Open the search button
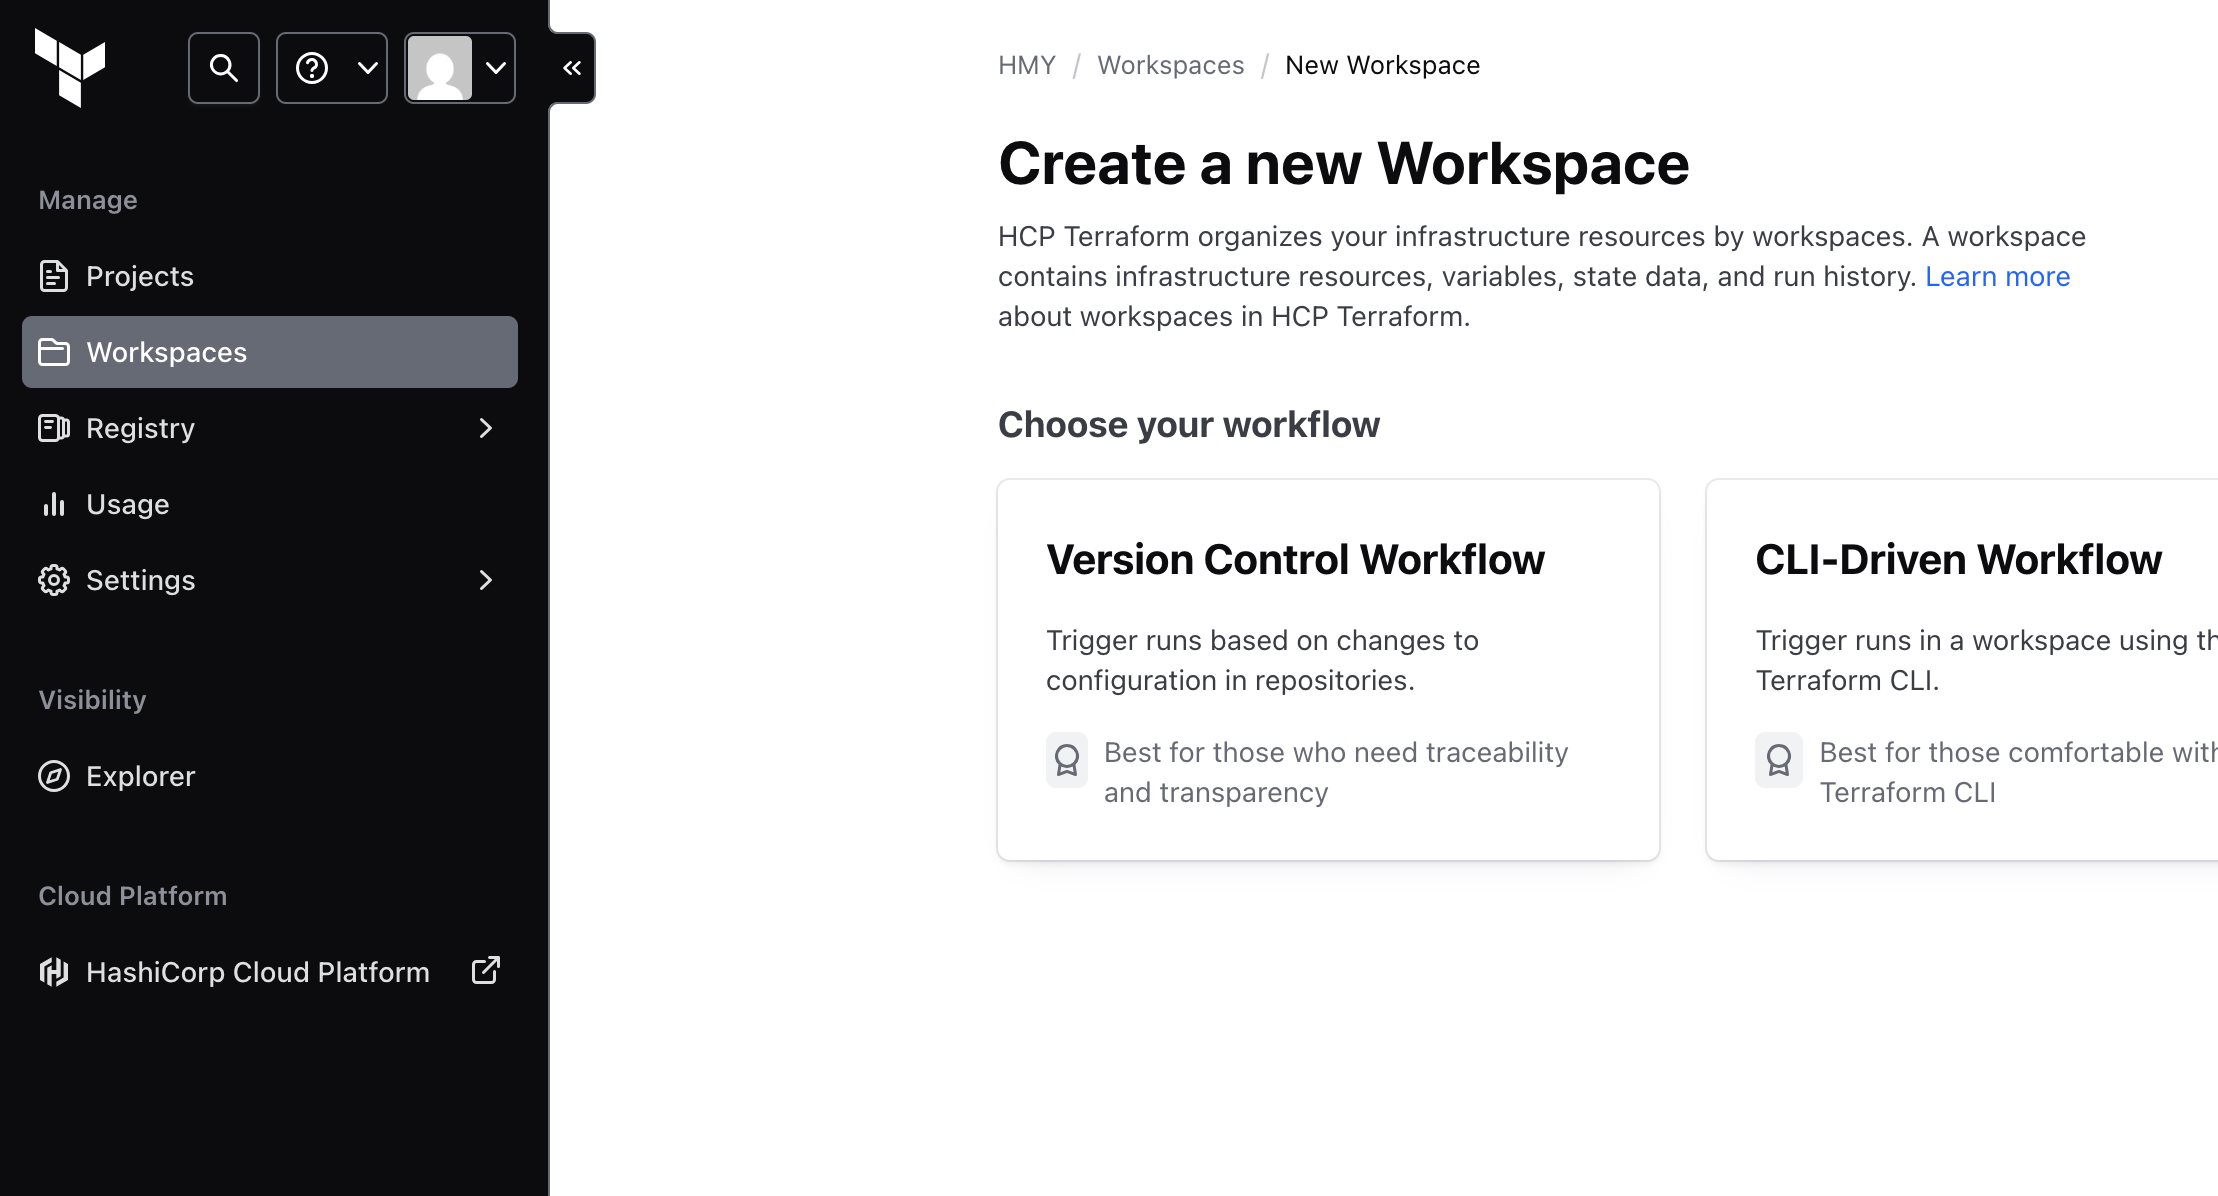The width and height of the screenshot is (2218, 1196). coord(224,68)
